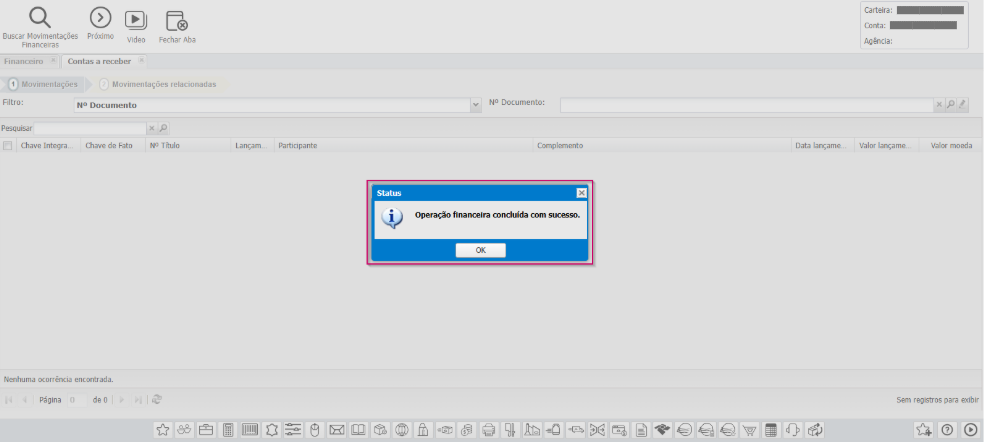Click Buscar Movimentações Financeiras magnifier icon
The width and height of the screenshot is (986, 442).
click(40, 17)
